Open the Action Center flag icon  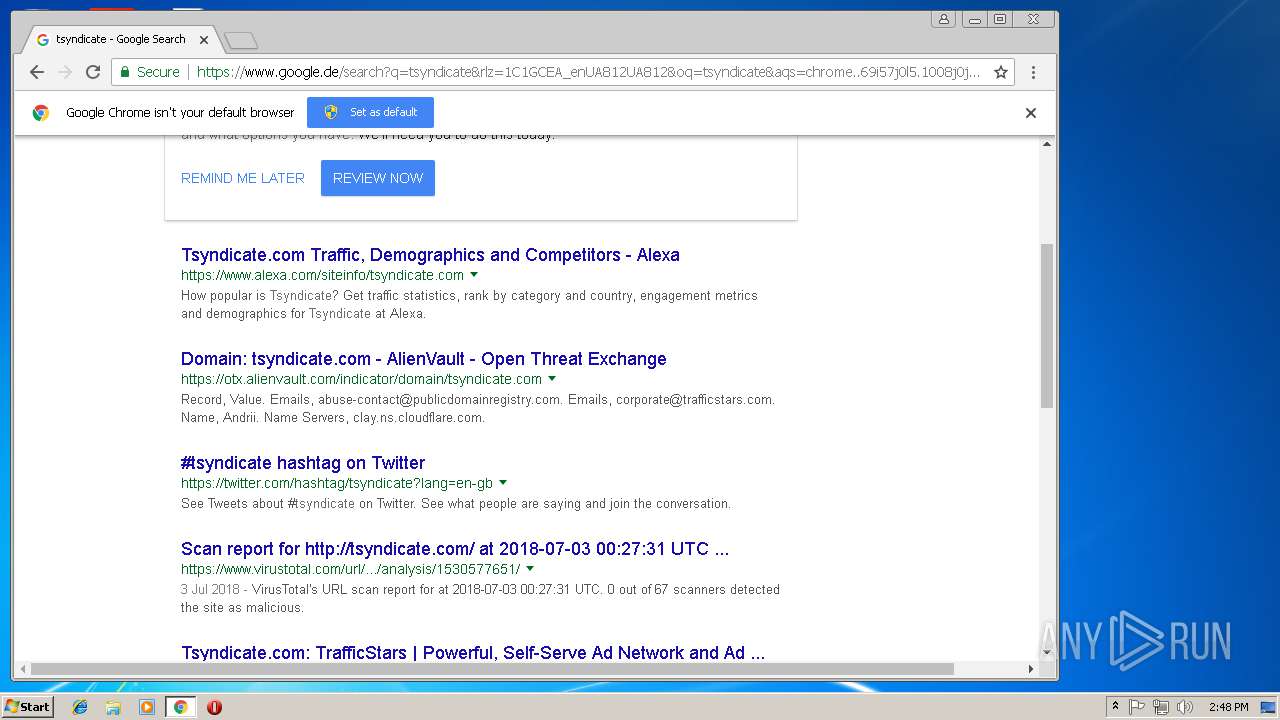1137,707
